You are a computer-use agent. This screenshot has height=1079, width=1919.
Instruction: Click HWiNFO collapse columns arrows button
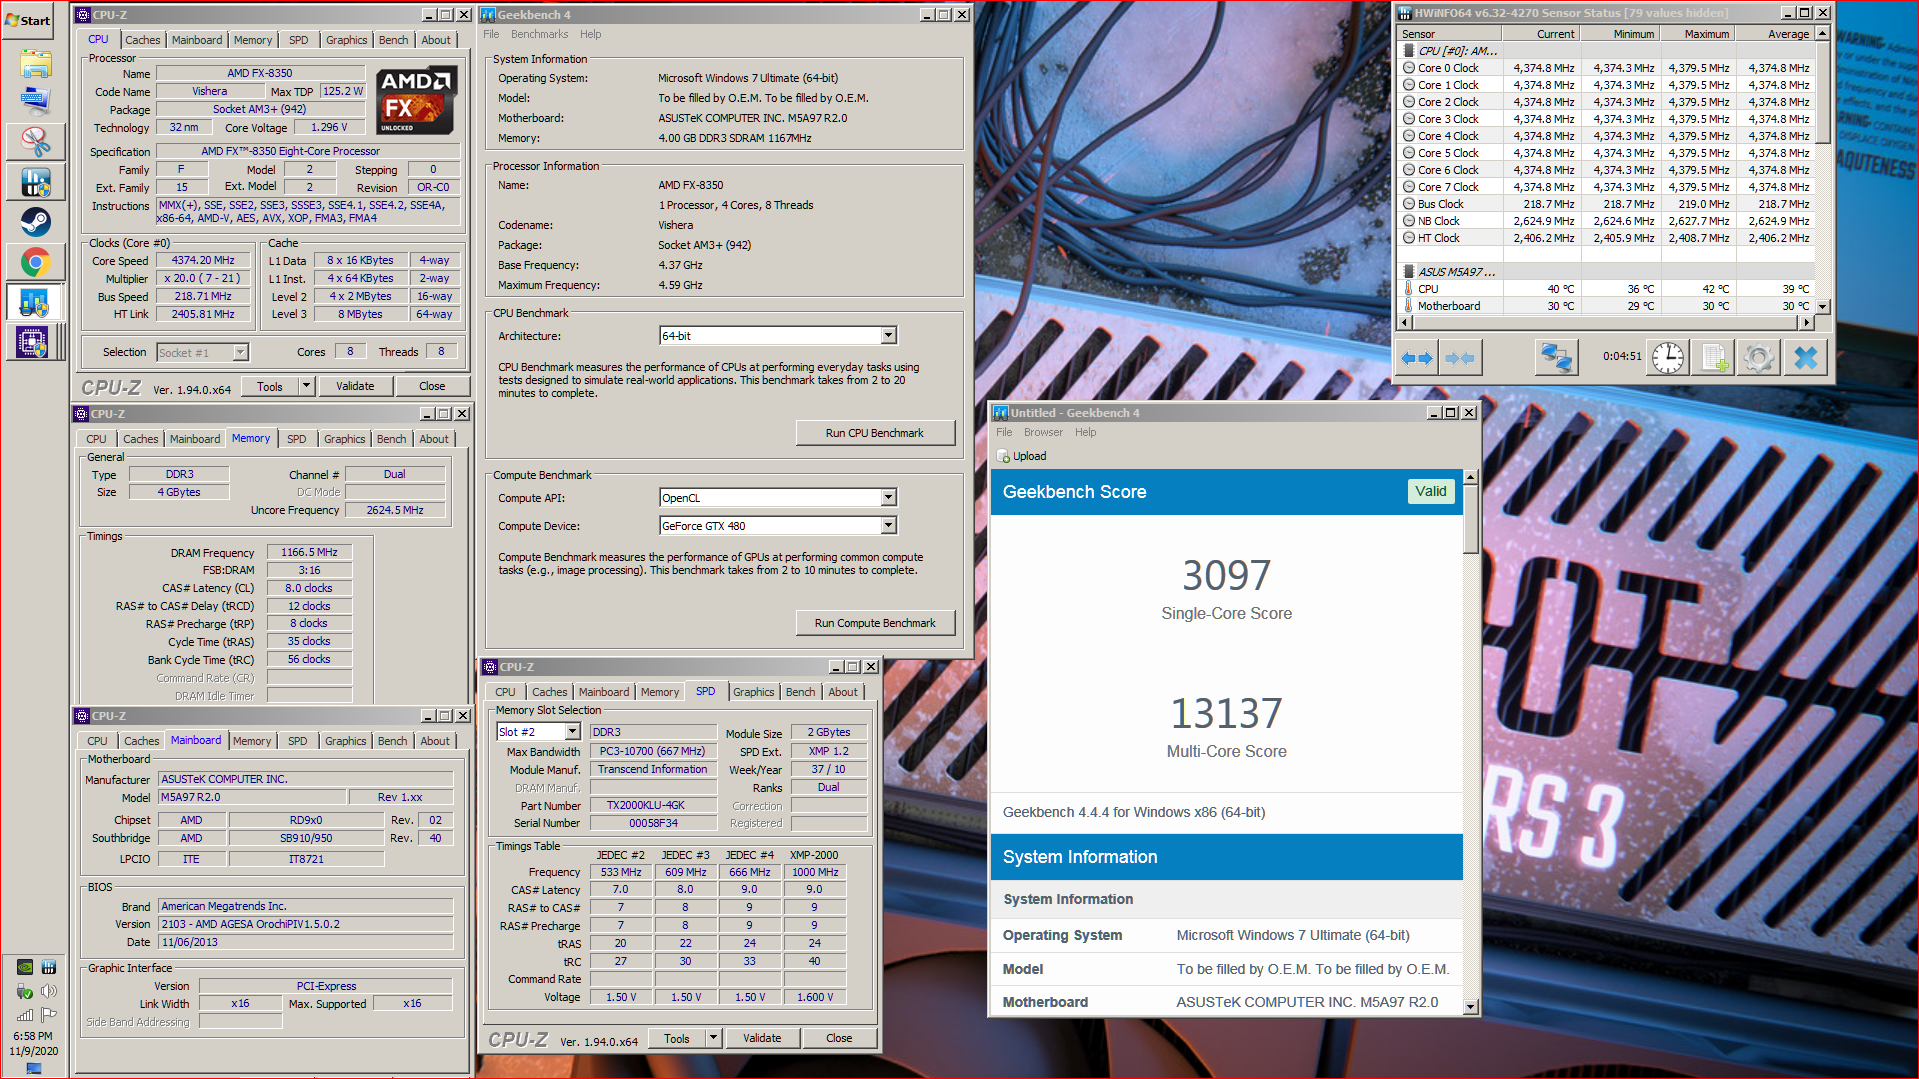pyautogui.click(x=1459, y=358)
